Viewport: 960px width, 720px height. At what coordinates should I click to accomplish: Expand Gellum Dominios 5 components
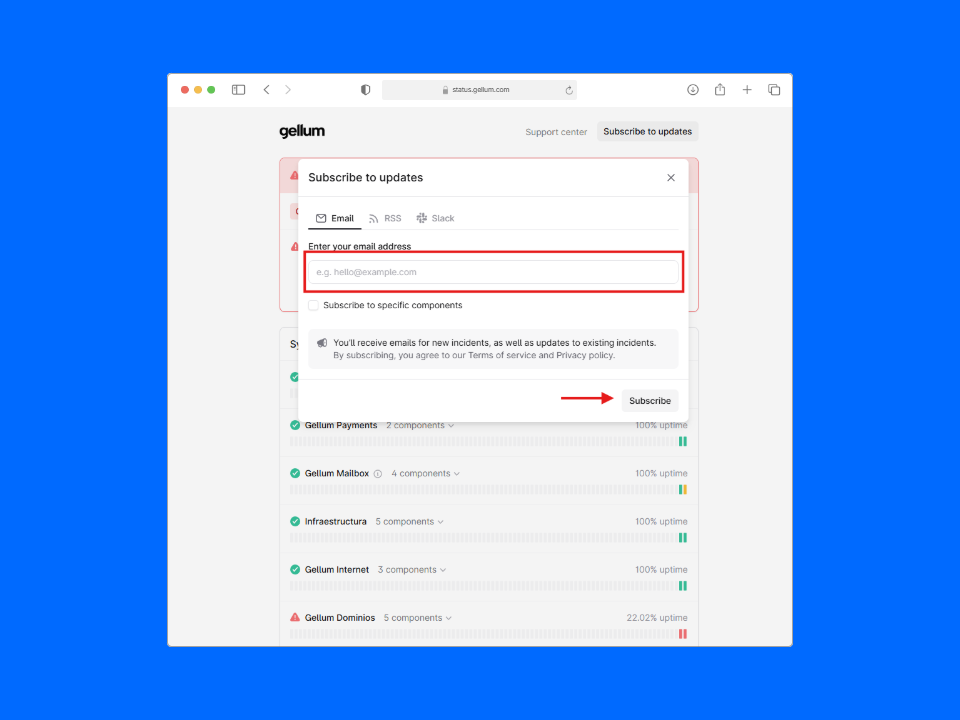(418, 618)
